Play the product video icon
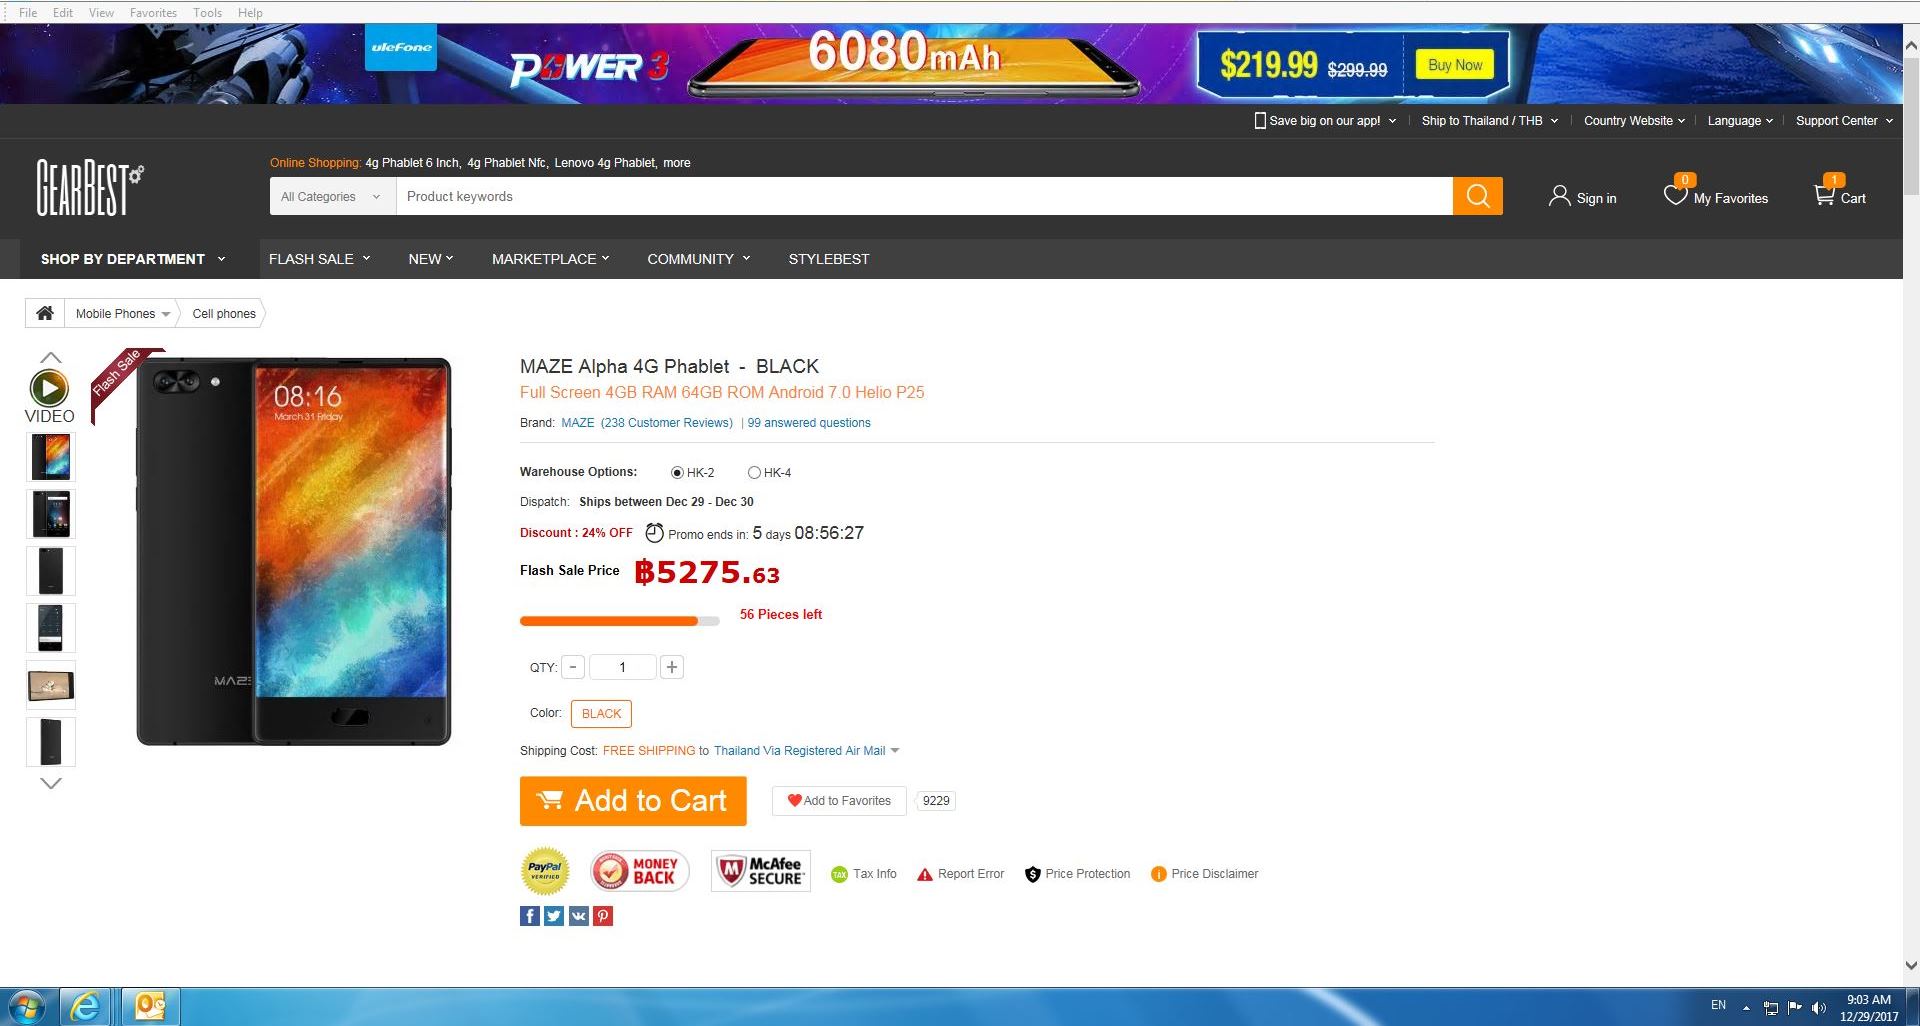Viewport: 1920px width, 1026px height. (50, 388)
